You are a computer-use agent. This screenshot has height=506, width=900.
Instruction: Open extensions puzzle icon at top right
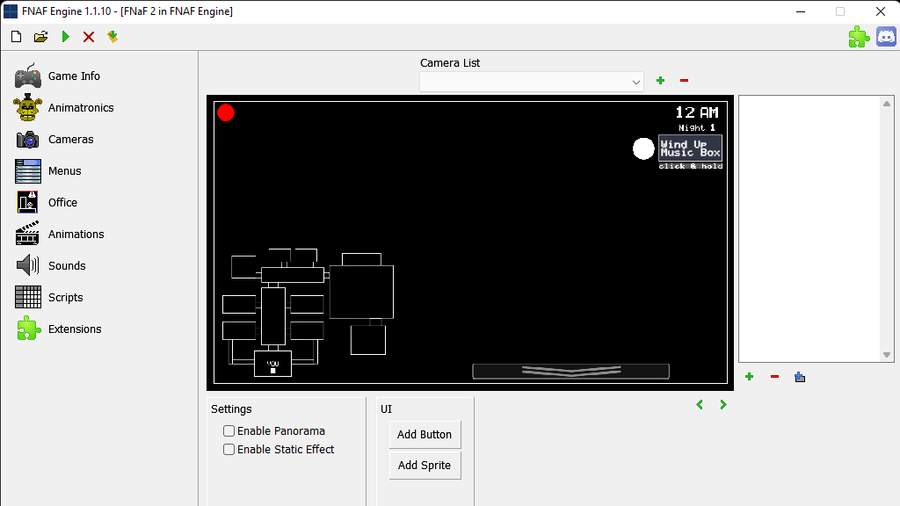[x=859, y=37]
